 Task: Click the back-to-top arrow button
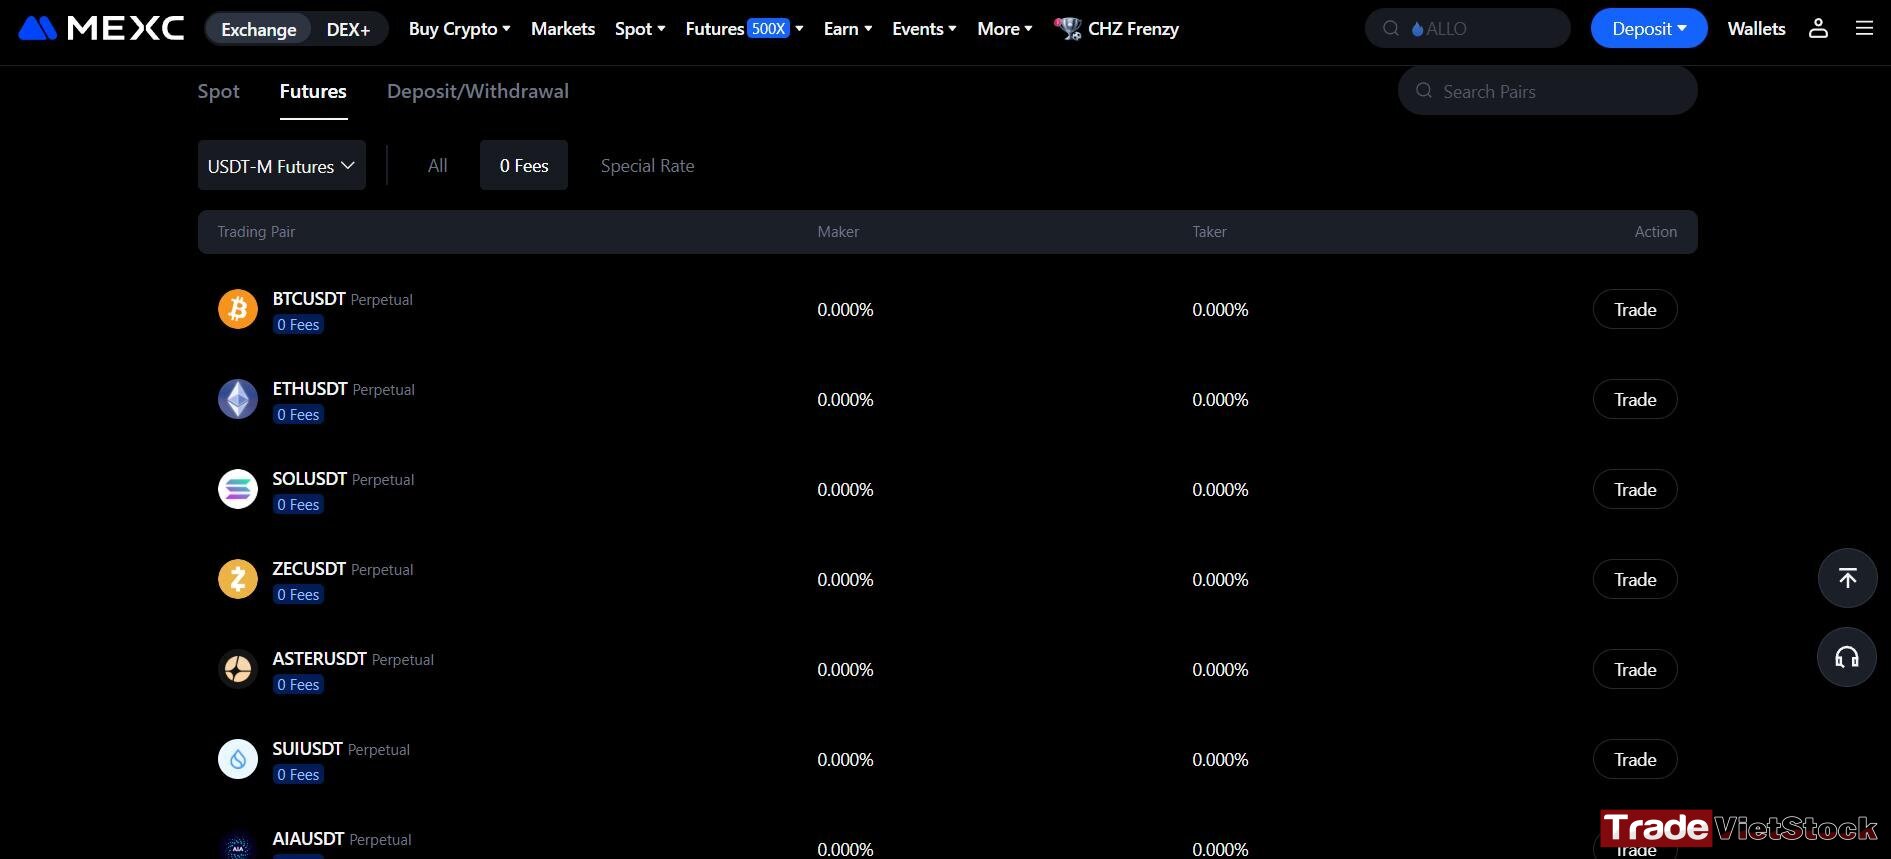click(1847, 578)
